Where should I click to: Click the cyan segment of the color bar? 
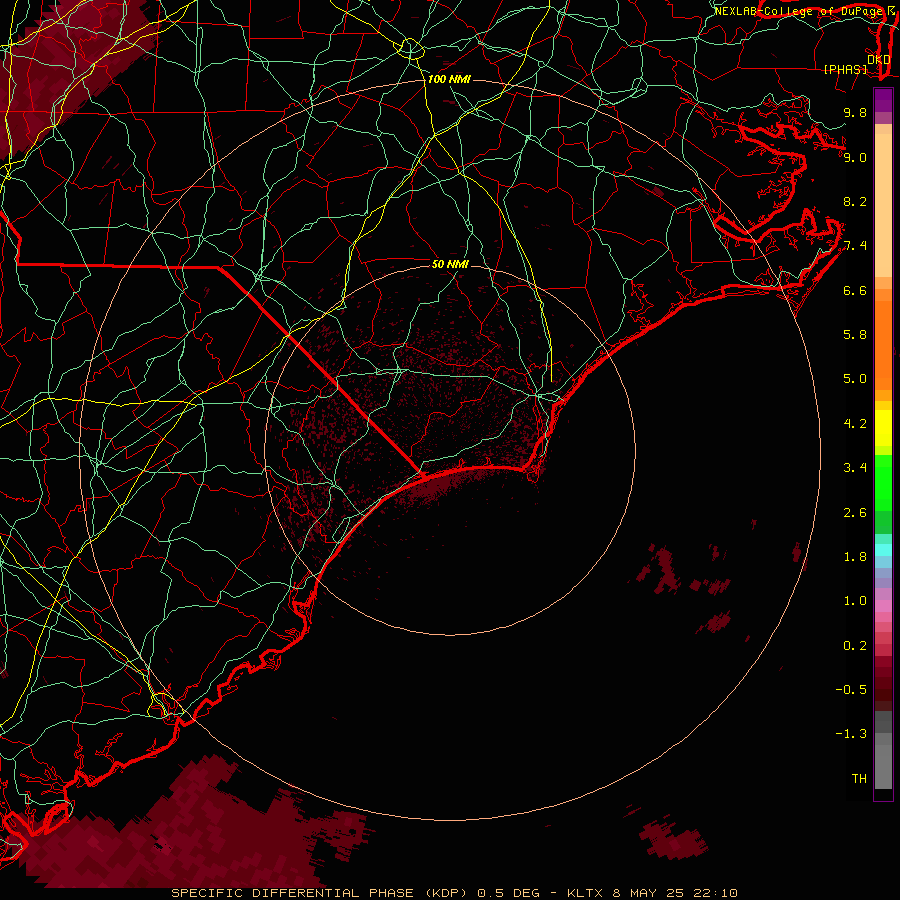point(883,550)
